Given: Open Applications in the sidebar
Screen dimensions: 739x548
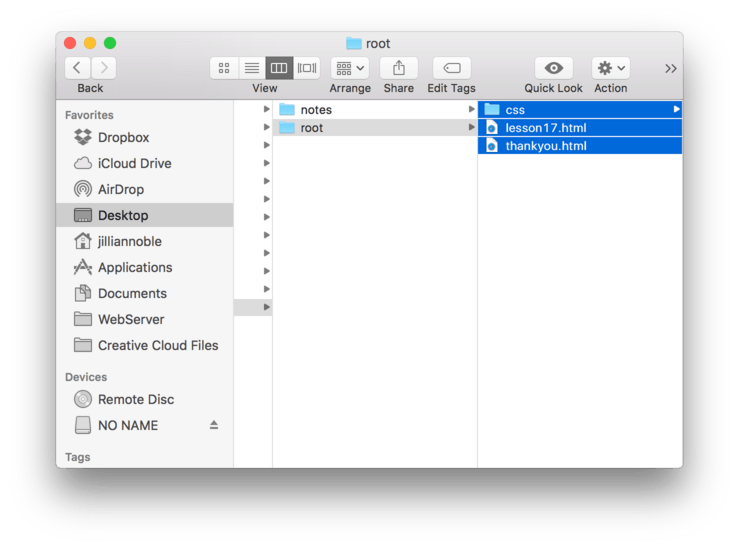Looking at the screenshot, I should coord(145,267).
